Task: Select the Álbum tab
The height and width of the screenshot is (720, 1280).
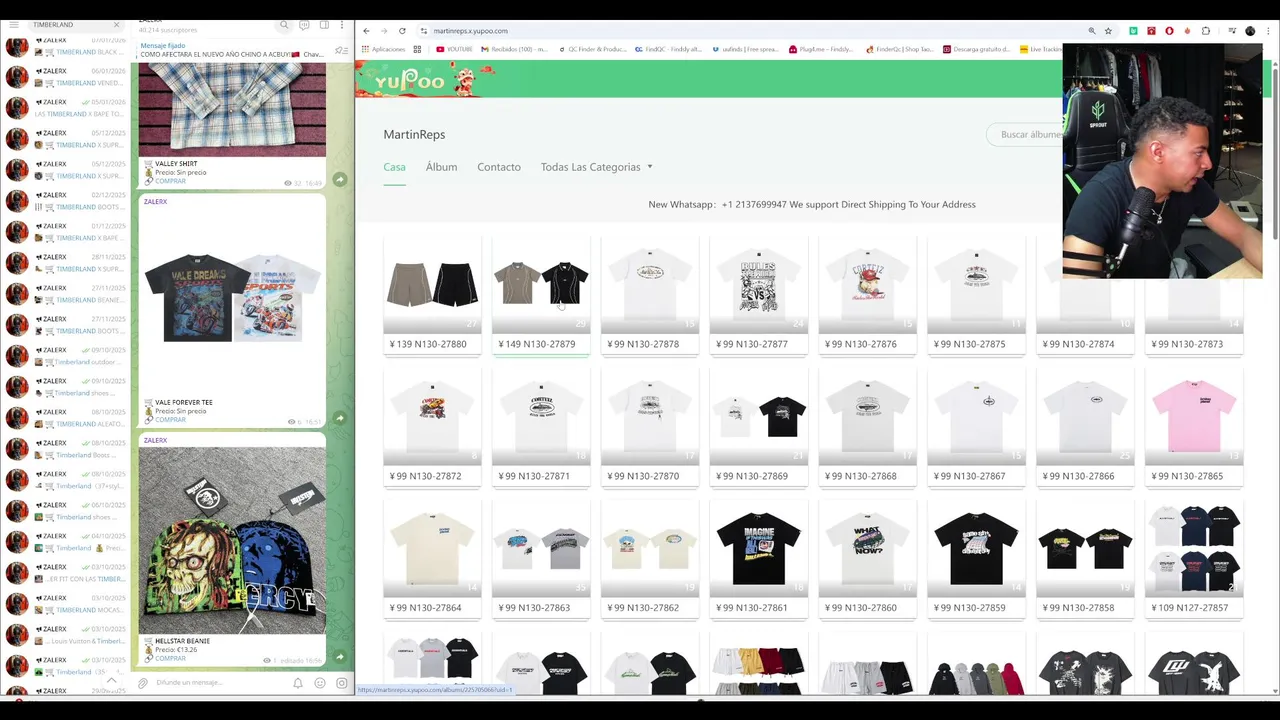Action: tap(441, 167)
